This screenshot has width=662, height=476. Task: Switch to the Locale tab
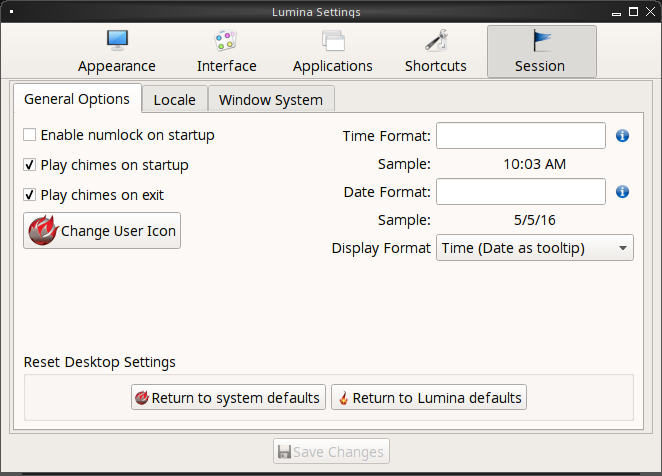174,100
